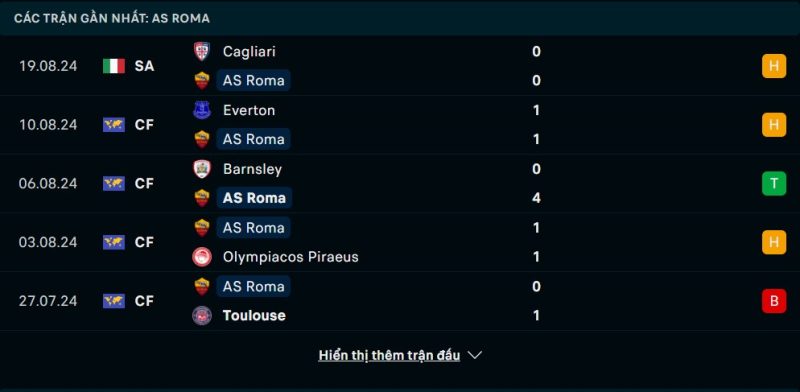Click the world flag icon for 10.08.24 match

114,125
